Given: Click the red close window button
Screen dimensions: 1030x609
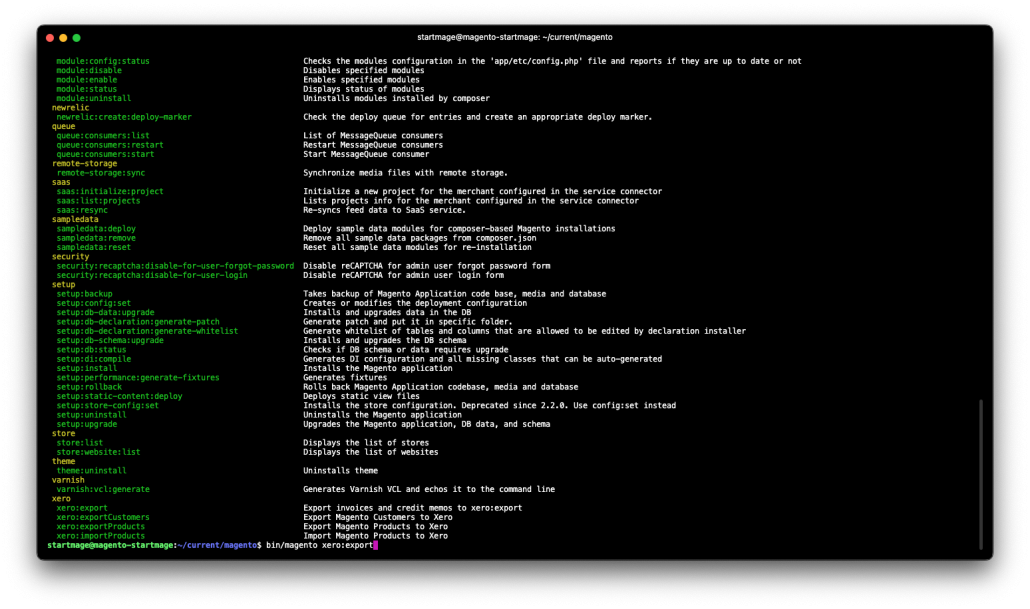Looking at the screenshot, I should coord(50,38).
